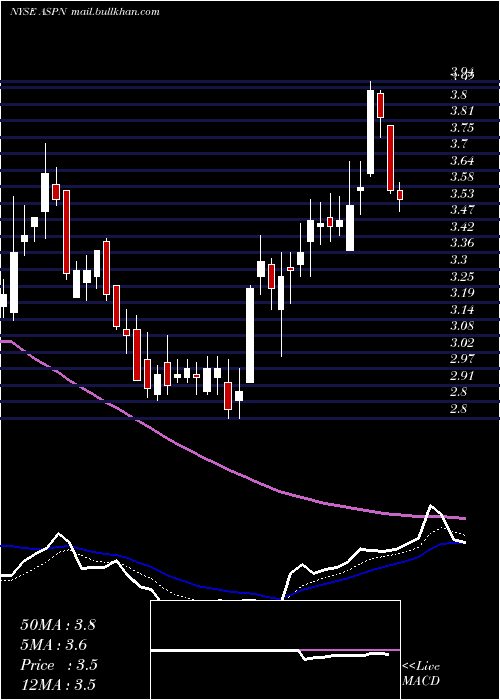Select the 3.14 price axis label

click(x=462, y=309)
